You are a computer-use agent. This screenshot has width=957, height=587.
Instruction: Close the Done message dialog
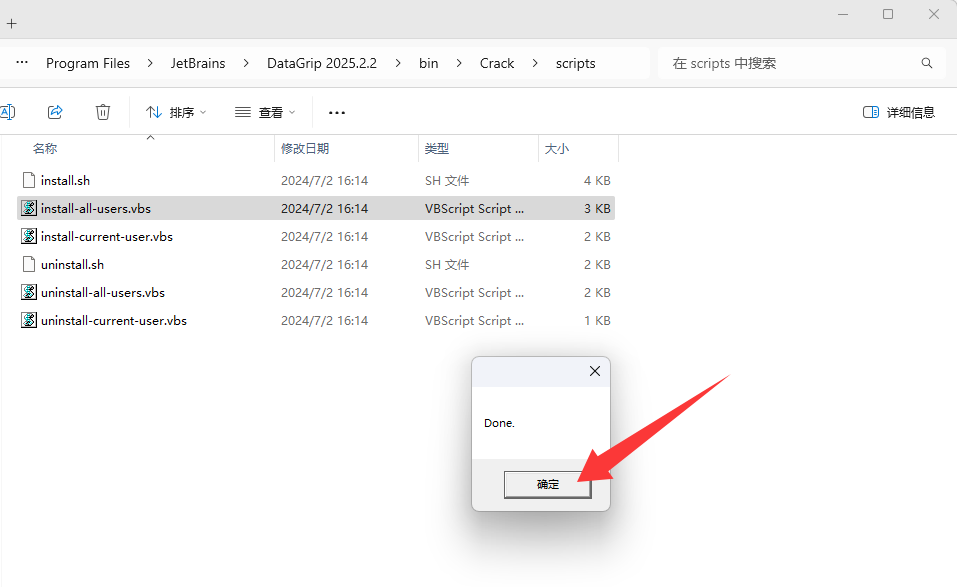pos(595,371)
